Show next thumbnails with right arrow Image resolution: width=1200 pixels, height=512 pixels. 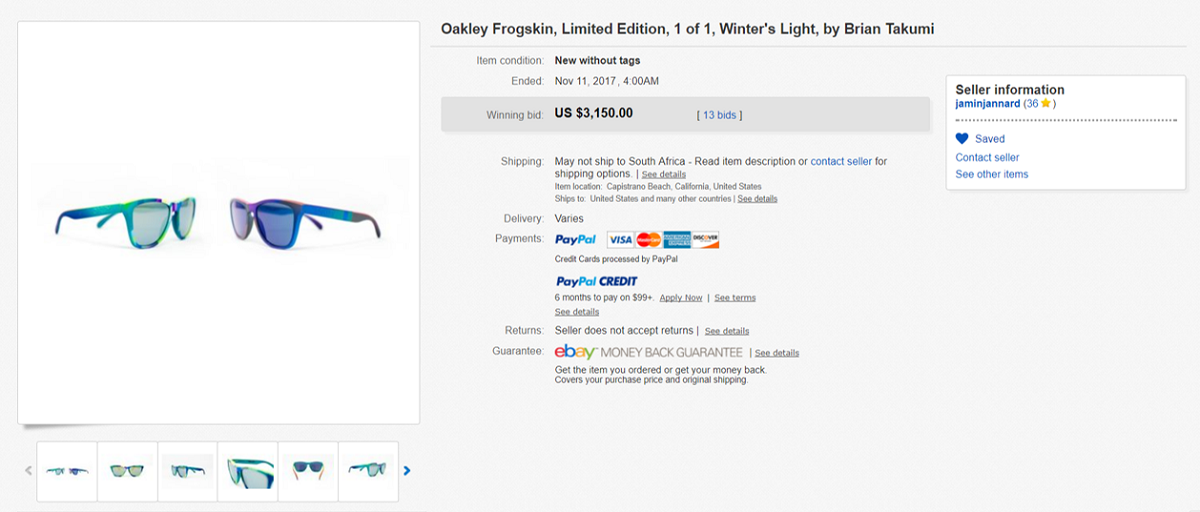click(407, 471)
